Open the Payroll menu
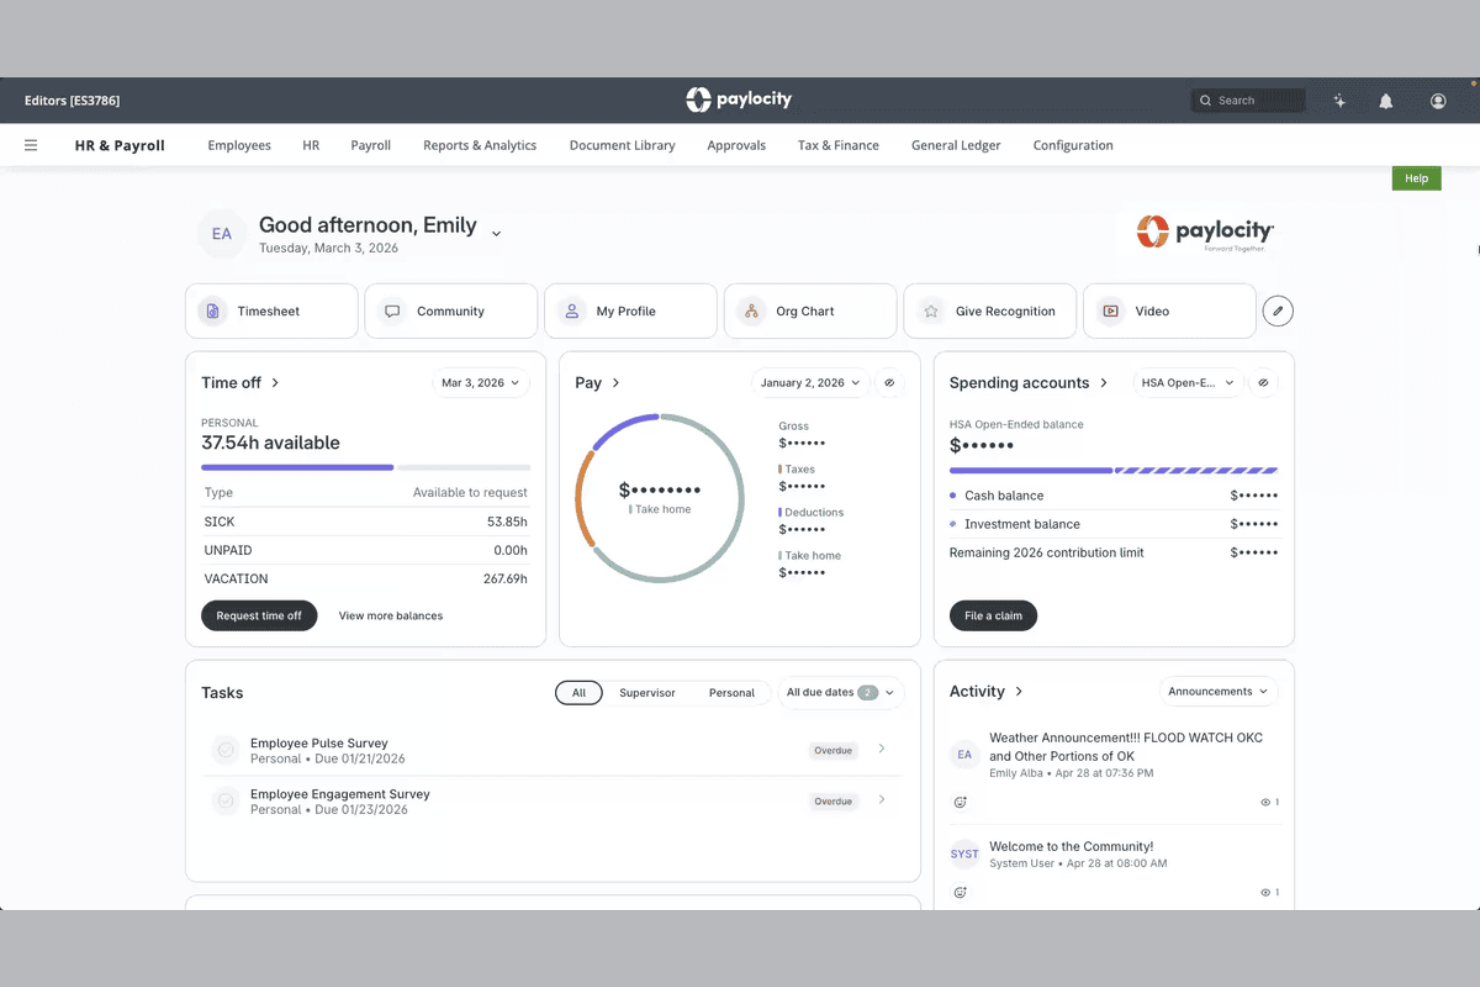The image size is (1480, 987). tap(370, 145)
